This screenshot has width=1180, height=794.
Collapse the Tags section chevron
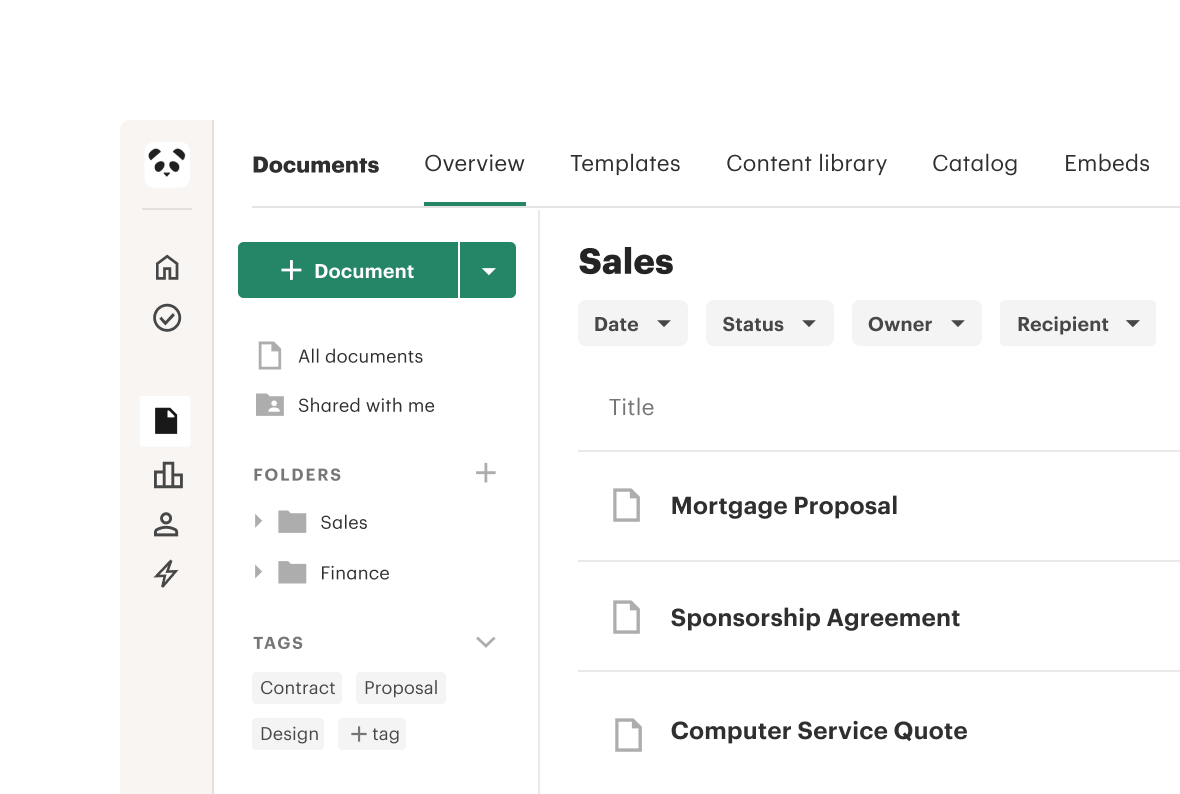486,642
